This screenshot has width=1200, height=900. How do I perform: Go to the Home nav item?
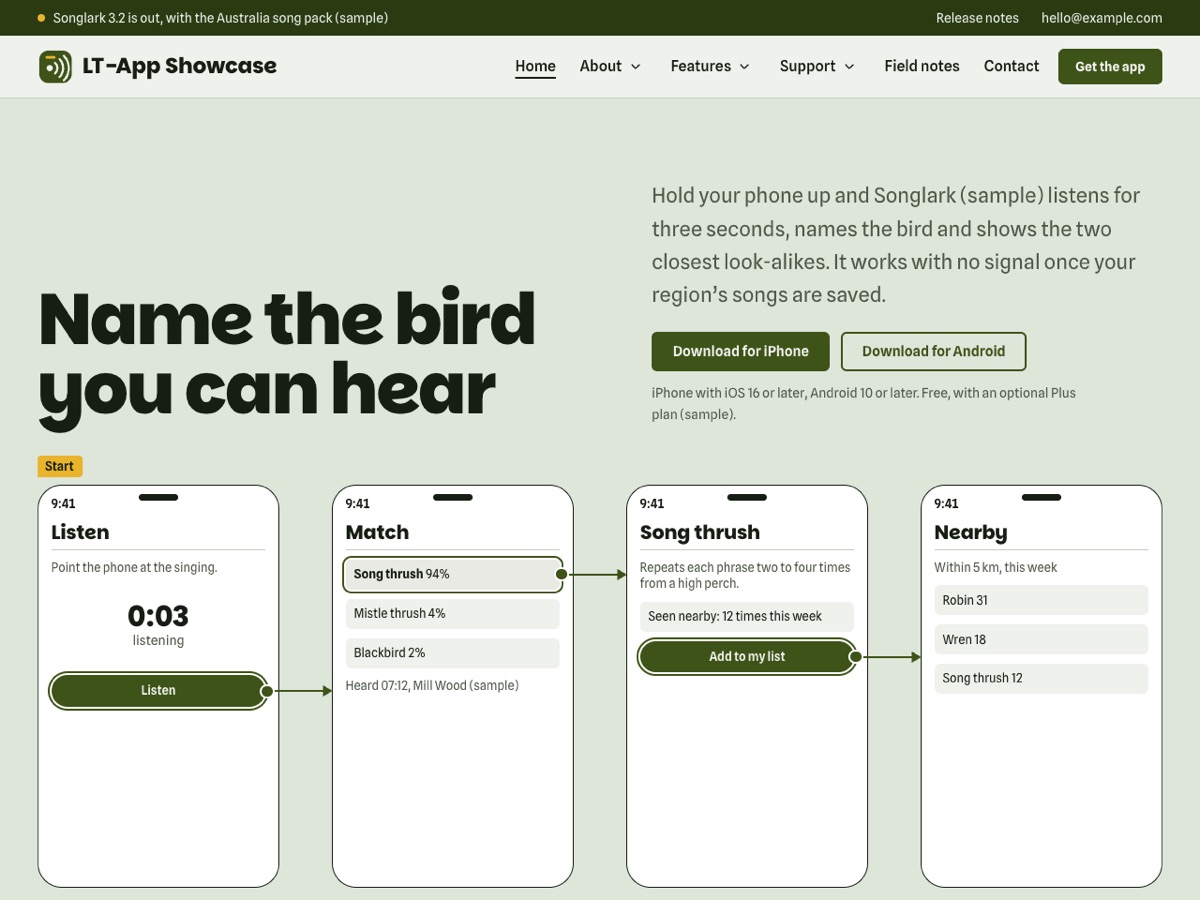[x=535, y=66]
